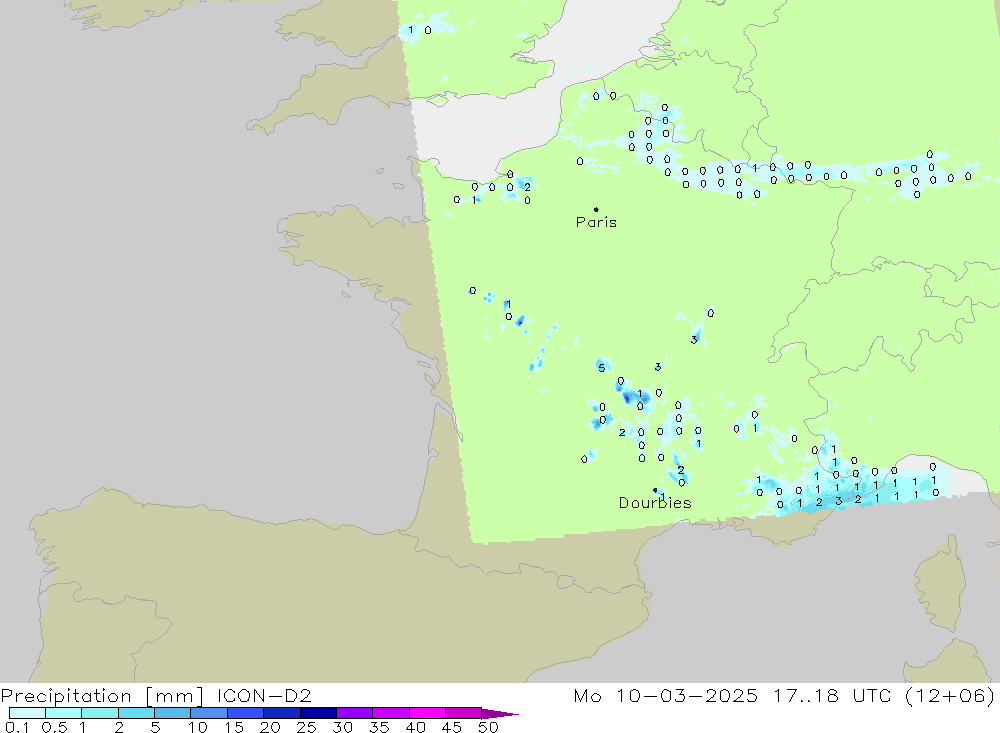Click the Paris city marker dot
The height and width of the screenshot is (733, 1000).
(596, 209)
